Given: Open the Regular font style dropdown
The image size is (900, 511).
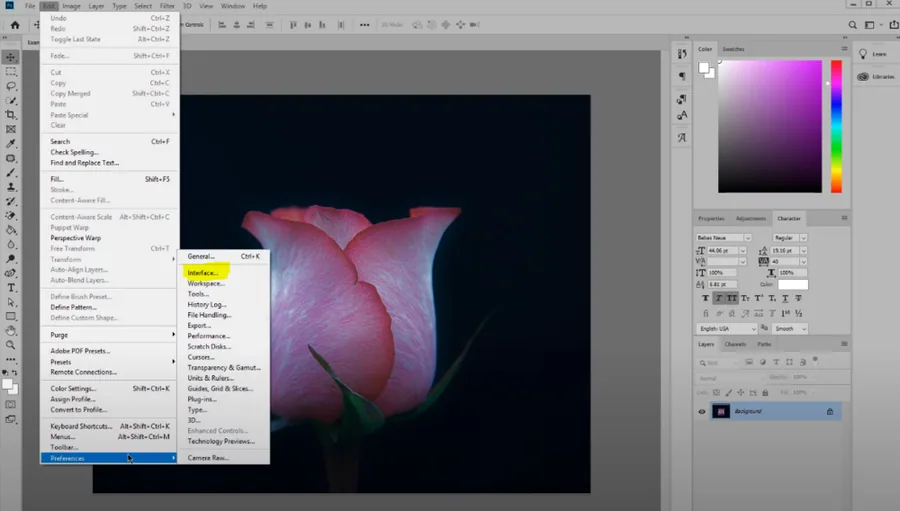Looking at the screenshot, I should [x=803, y=238].
